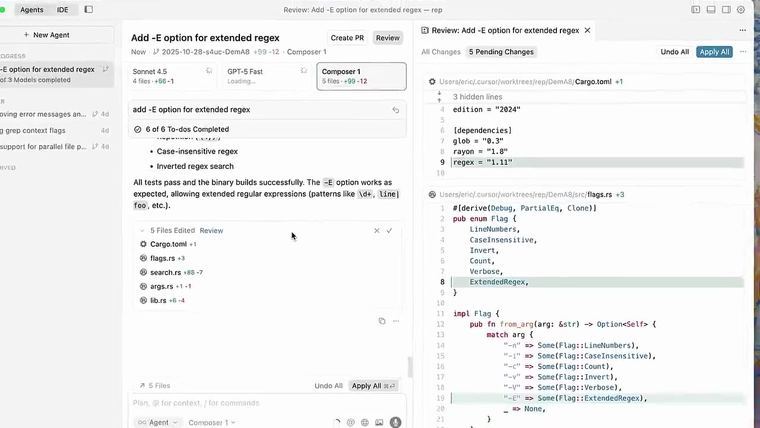The image size is (760, 428).
Task: Click Create PR
Action: click(x=347, y=38)
